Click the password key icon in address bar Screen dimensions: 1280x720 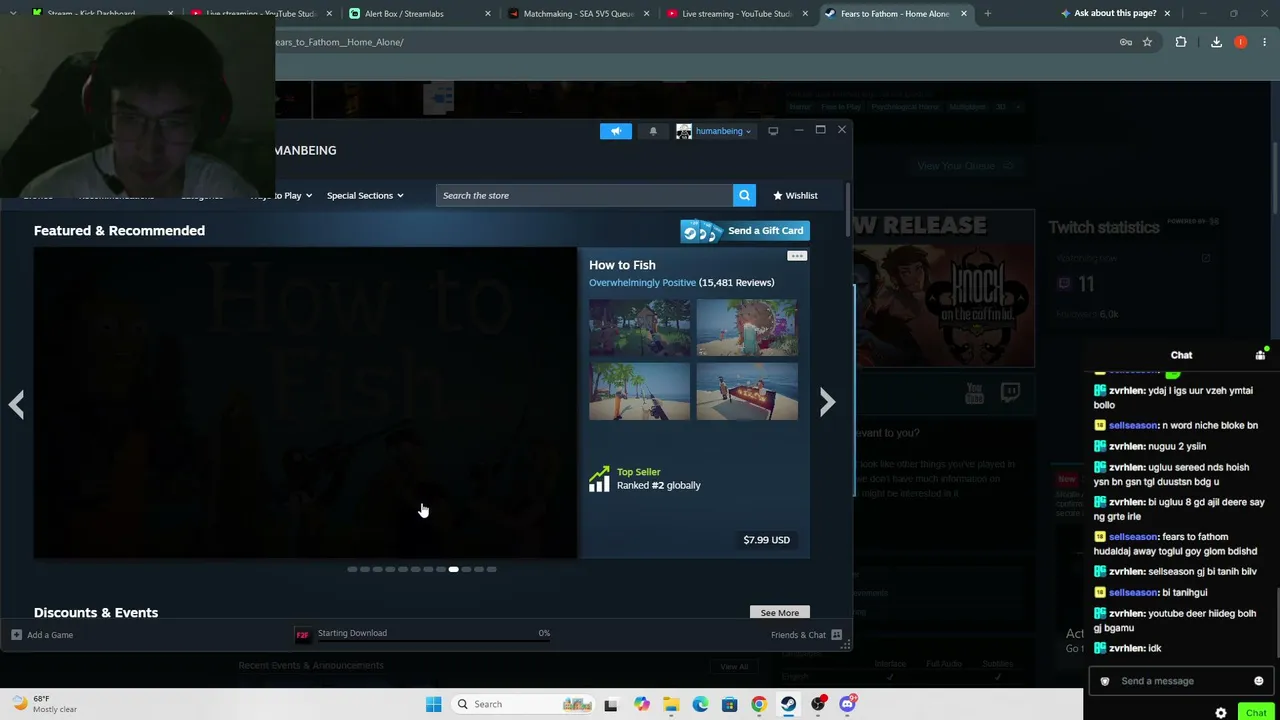point(1126,42)
